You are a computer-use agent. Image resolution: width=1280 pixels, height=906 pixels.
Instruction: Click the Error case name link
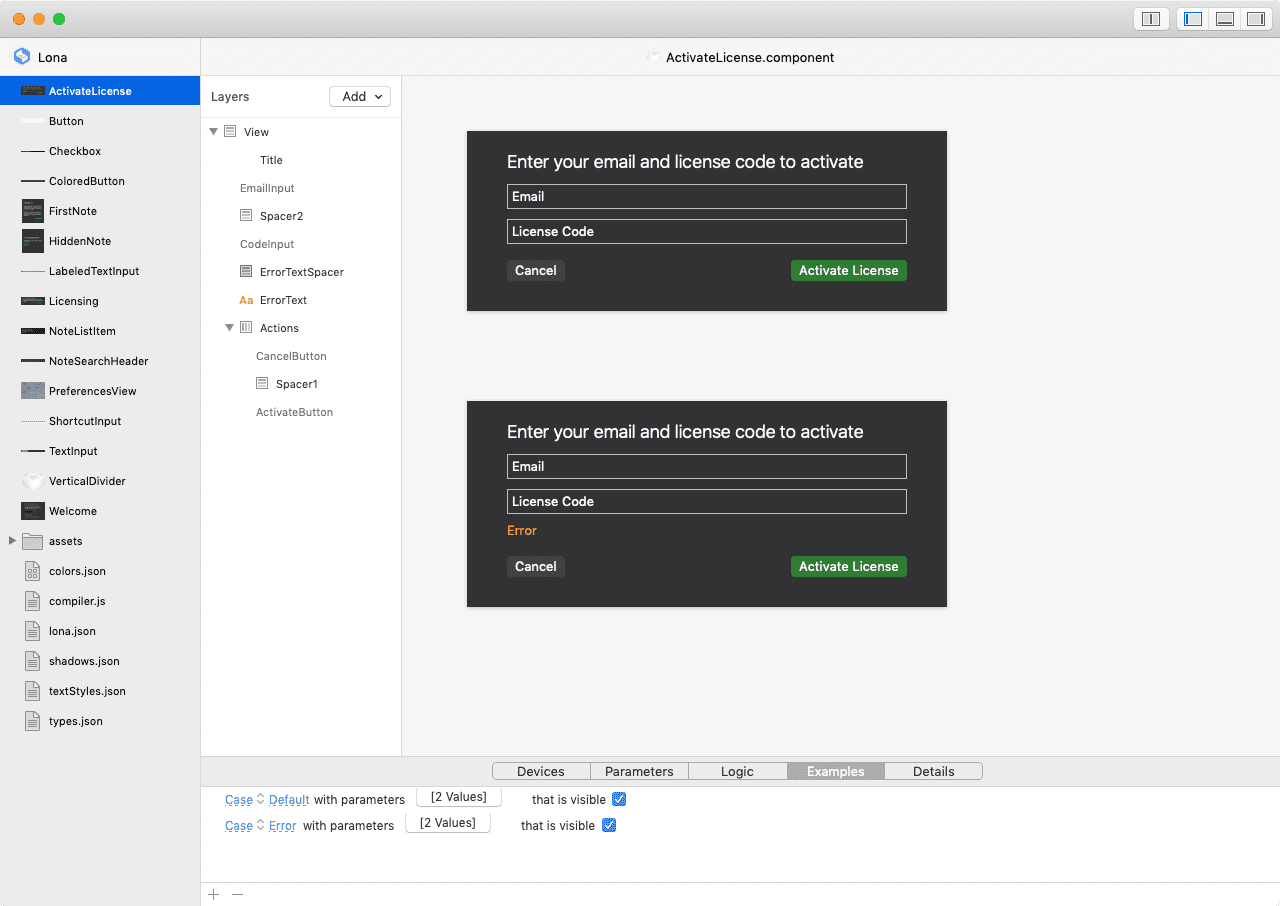pyautogui.click(x=283, y=826)
